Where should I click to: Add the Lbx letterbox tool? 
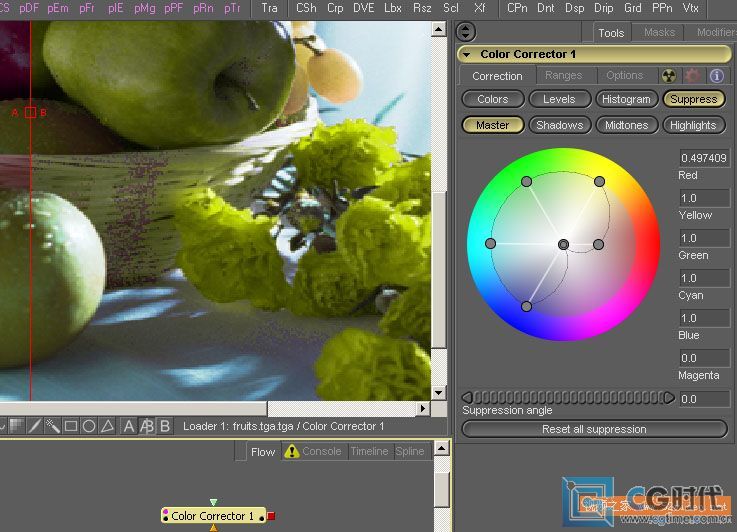393,8
